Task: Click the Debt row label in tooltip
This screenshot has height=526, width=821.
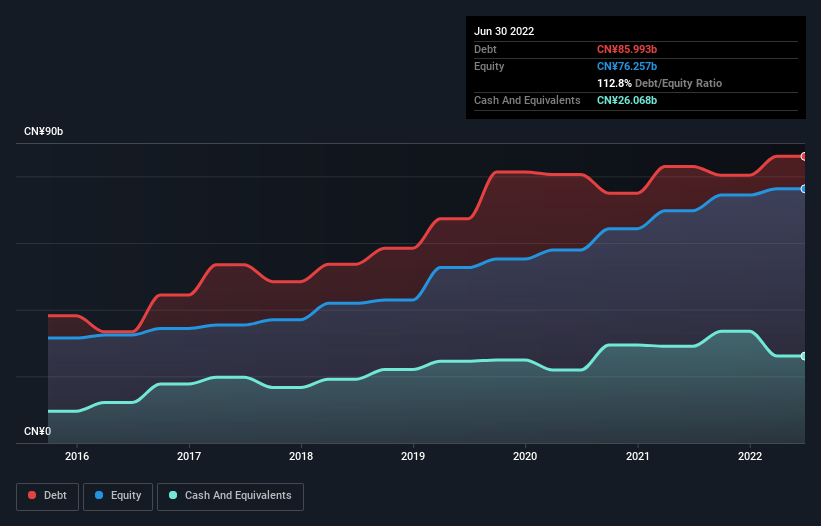Action: (485, 49)
